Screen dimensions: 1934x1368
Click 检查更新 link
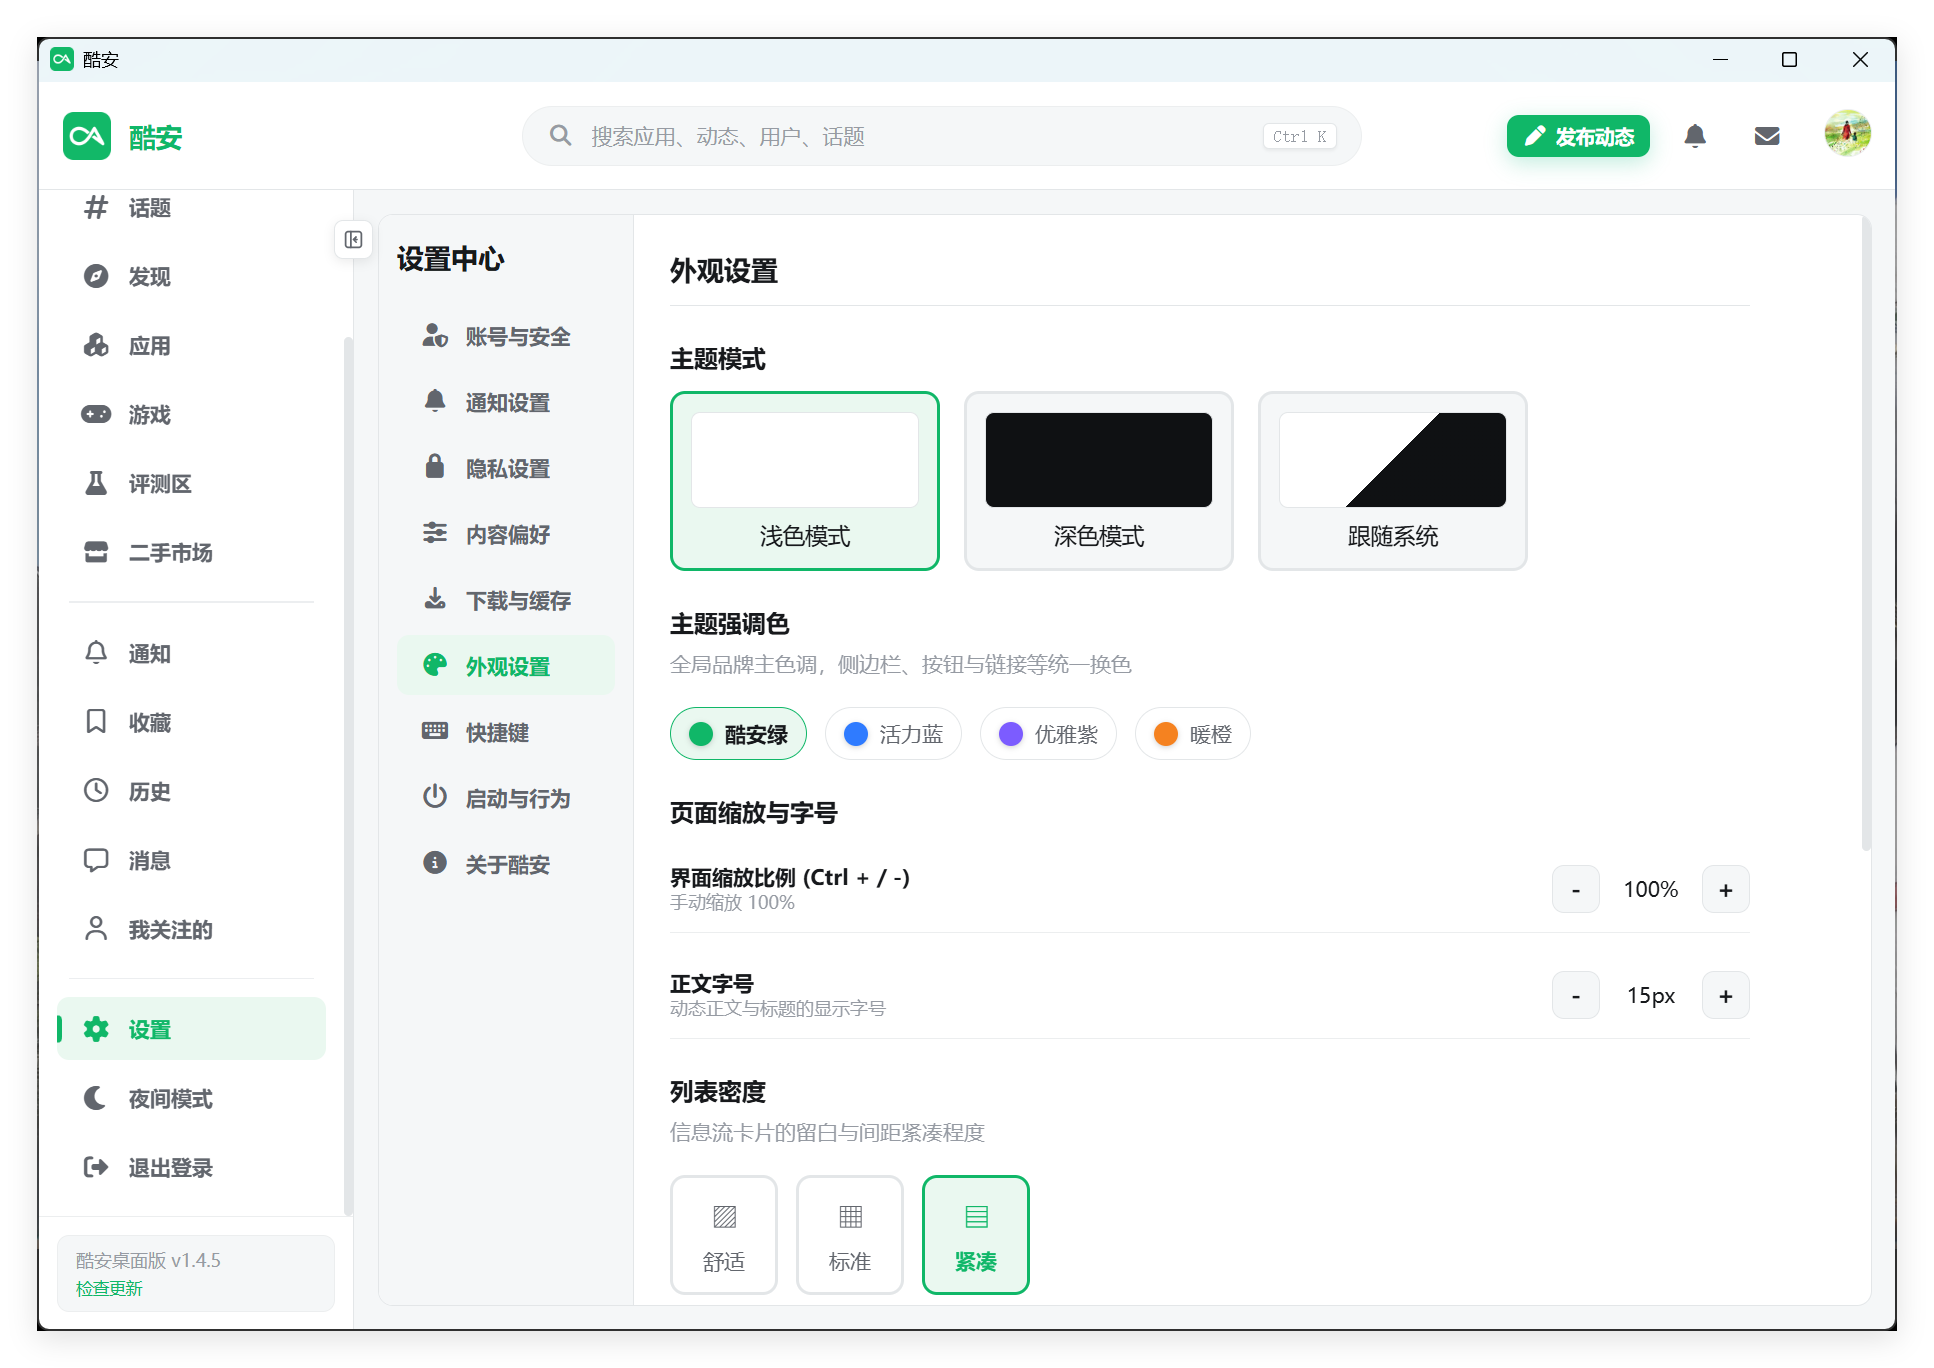pos(109,1288)
